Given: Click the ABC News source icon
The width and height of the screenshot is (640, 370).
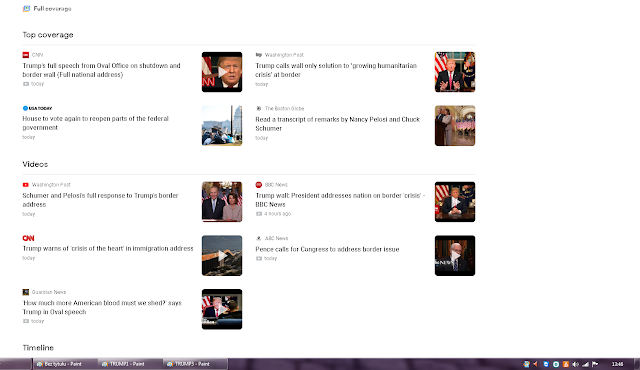Looking at the screenshot, I should pyautogui.click(x=258, y=238).
